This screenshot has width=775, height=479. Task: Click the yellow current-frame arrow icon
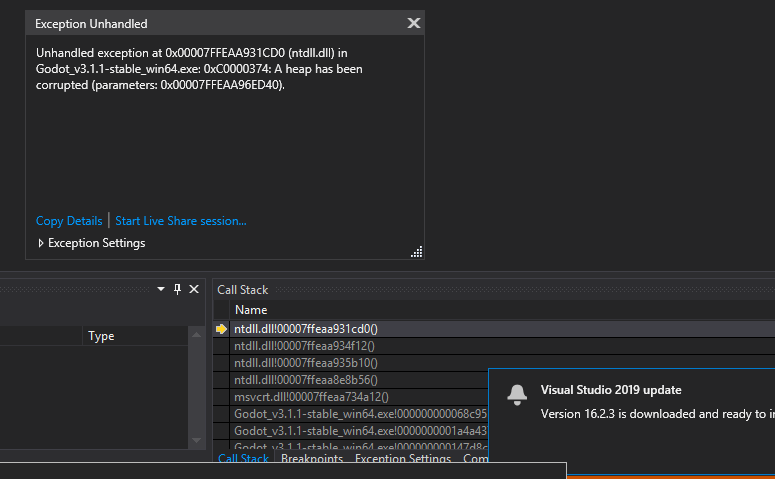coord(221,329)
